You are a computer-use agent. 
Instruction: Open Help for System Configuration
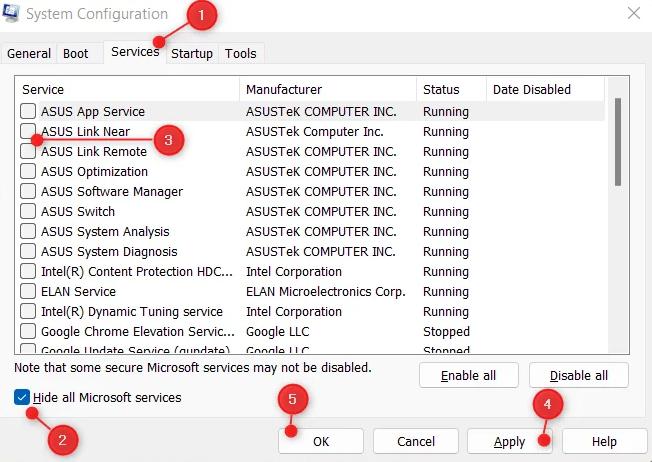604,441
